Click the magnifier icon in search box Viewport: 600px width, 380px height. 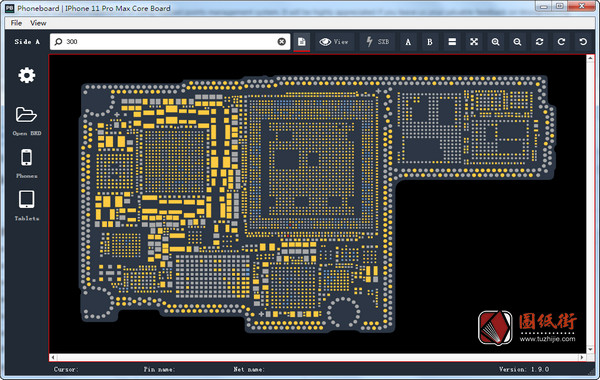(58, 42)
